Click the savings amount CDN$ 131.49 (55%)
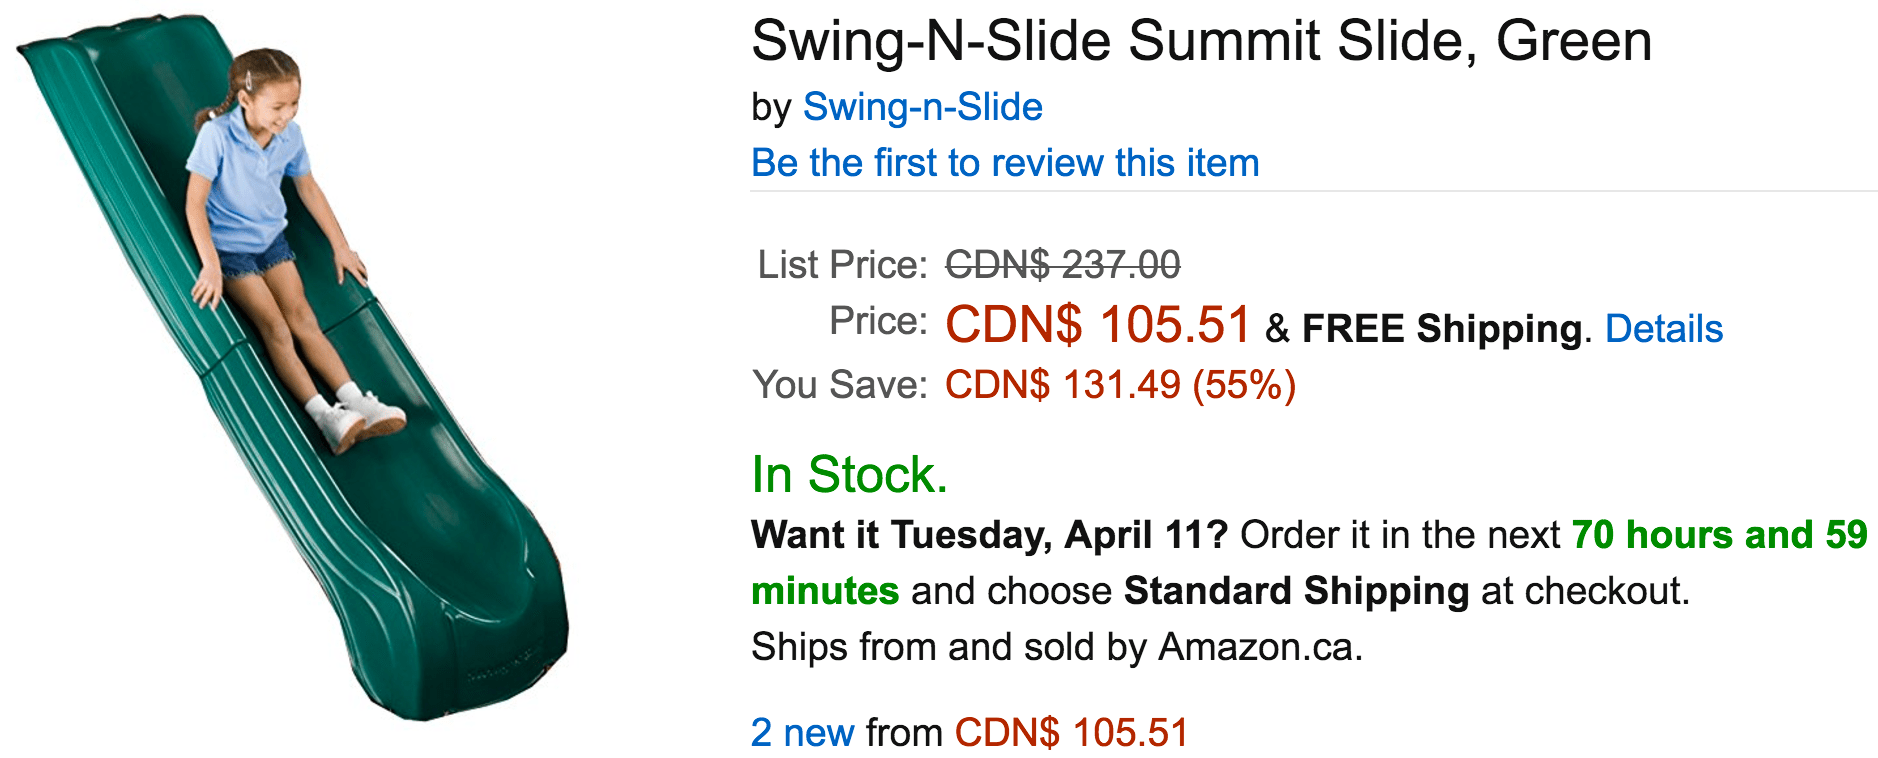 tap(1121, 385)
